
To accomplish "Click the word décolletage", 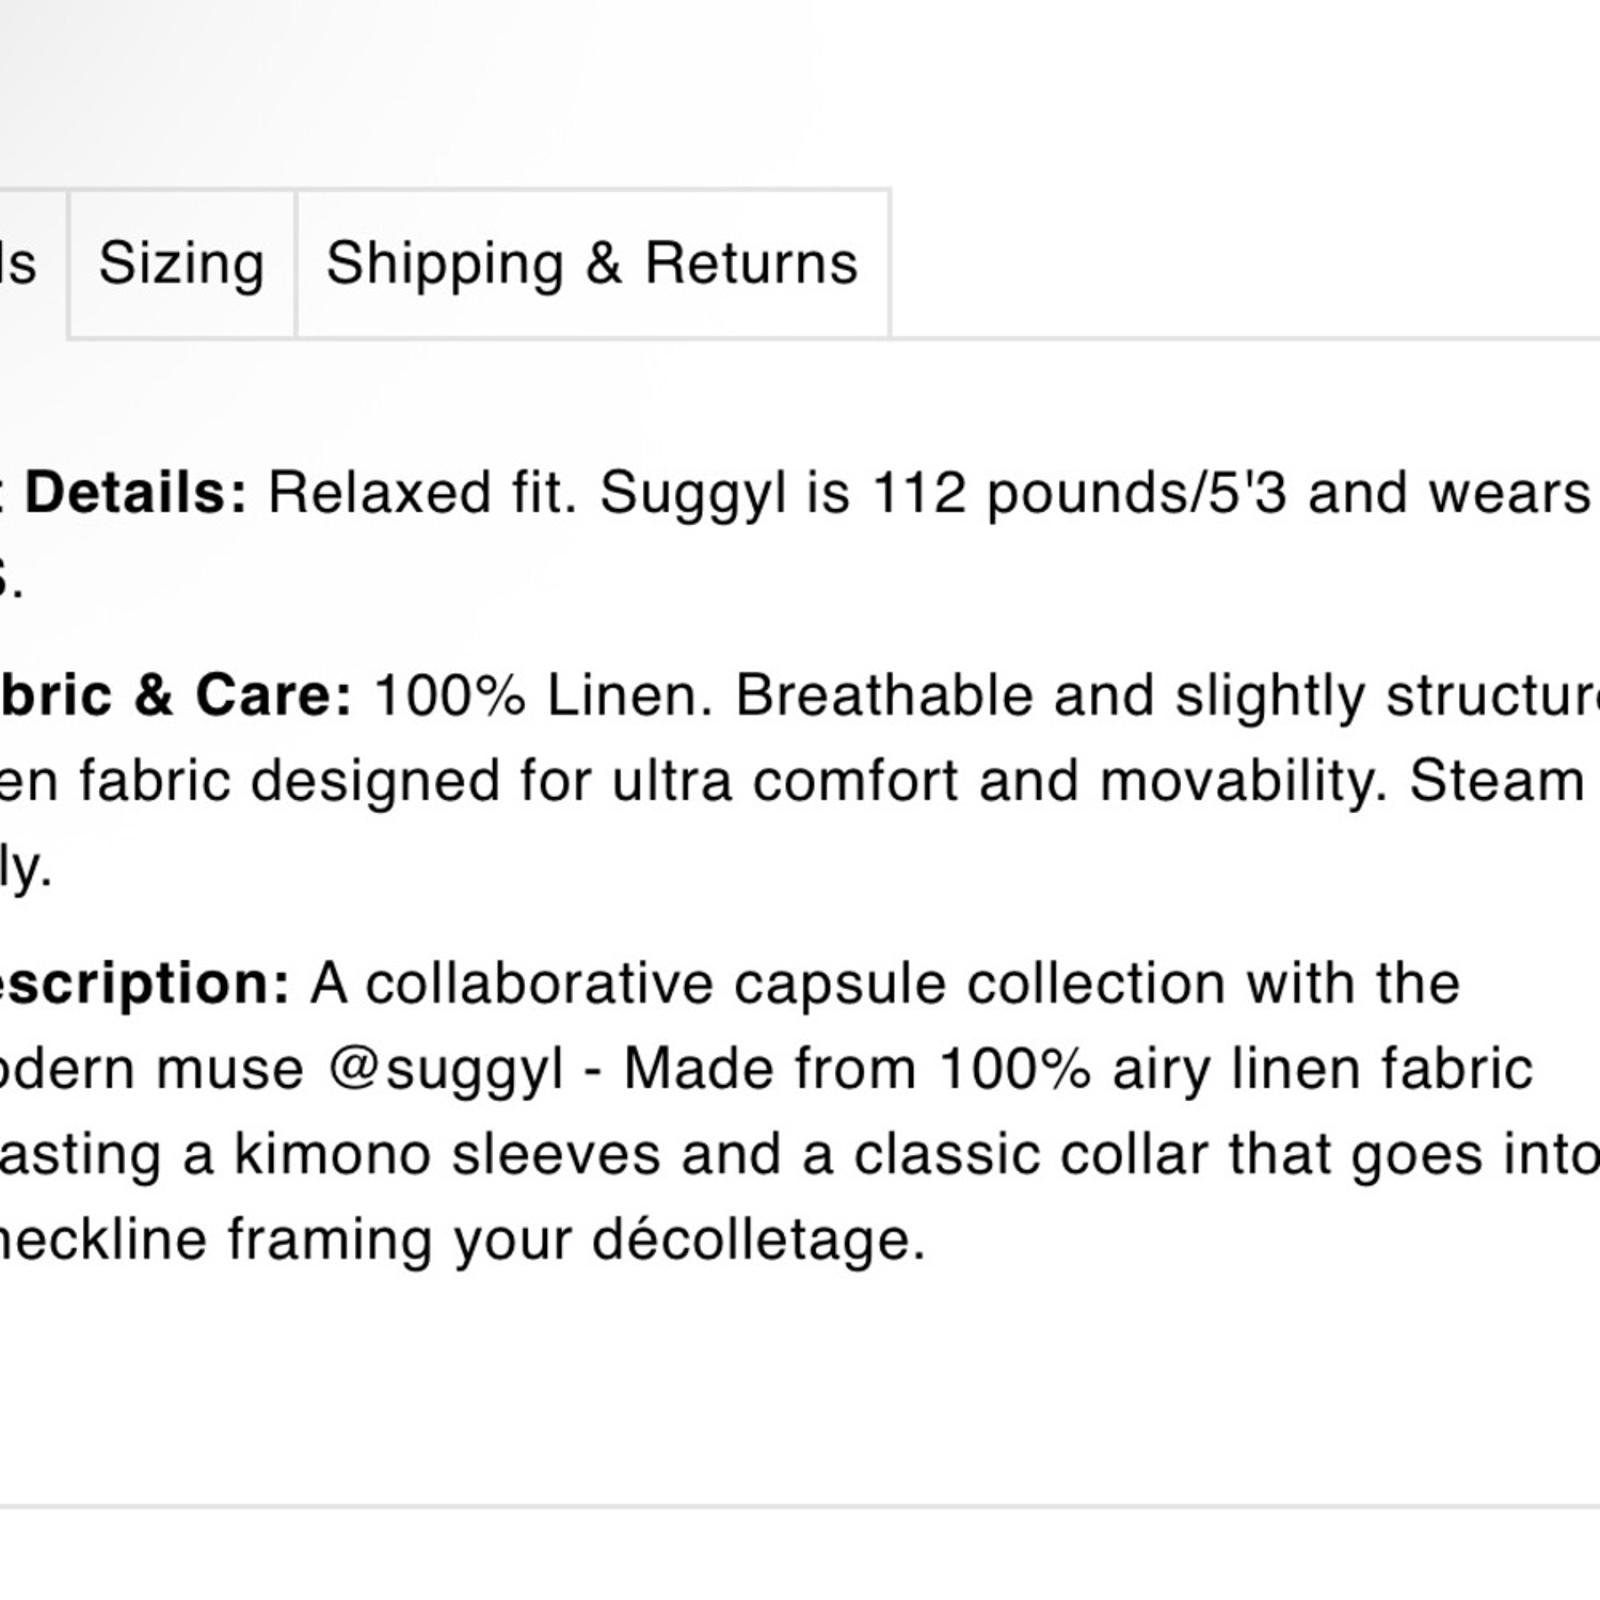I will click(x=759, y=1240).
